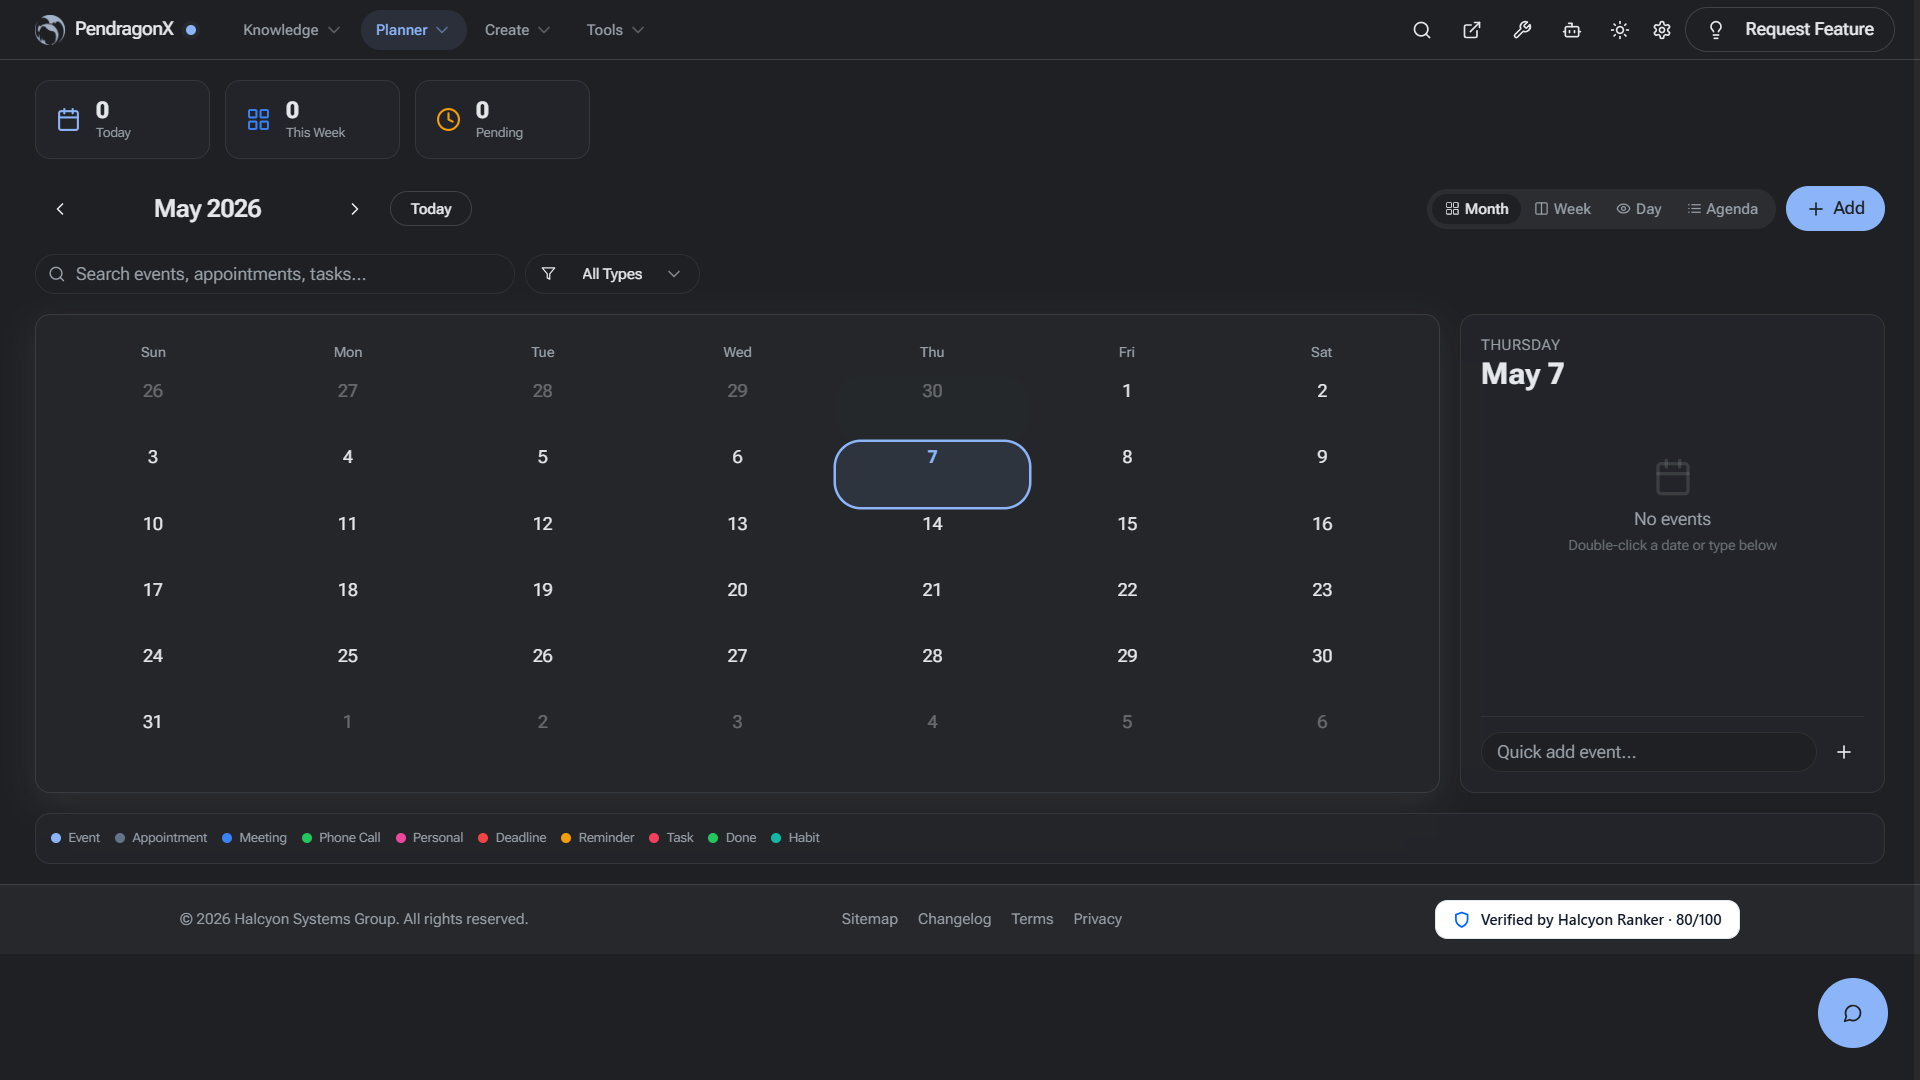This screenshot has width=1920, height=1080.
Task: Click the Pending clock icon
Action: pos(448,120)
